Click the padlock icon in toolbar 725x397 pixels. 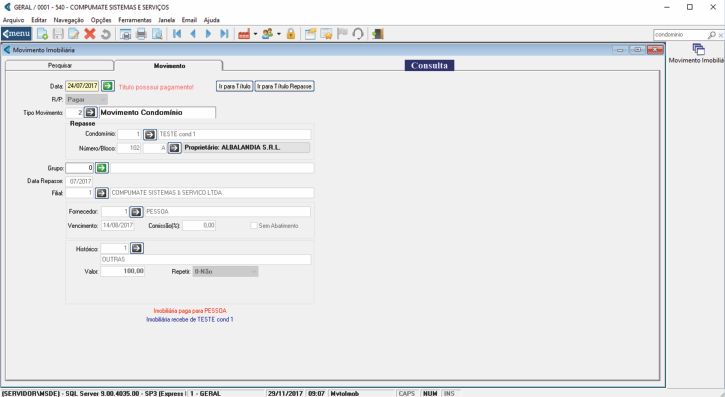(x=291, y=34)
